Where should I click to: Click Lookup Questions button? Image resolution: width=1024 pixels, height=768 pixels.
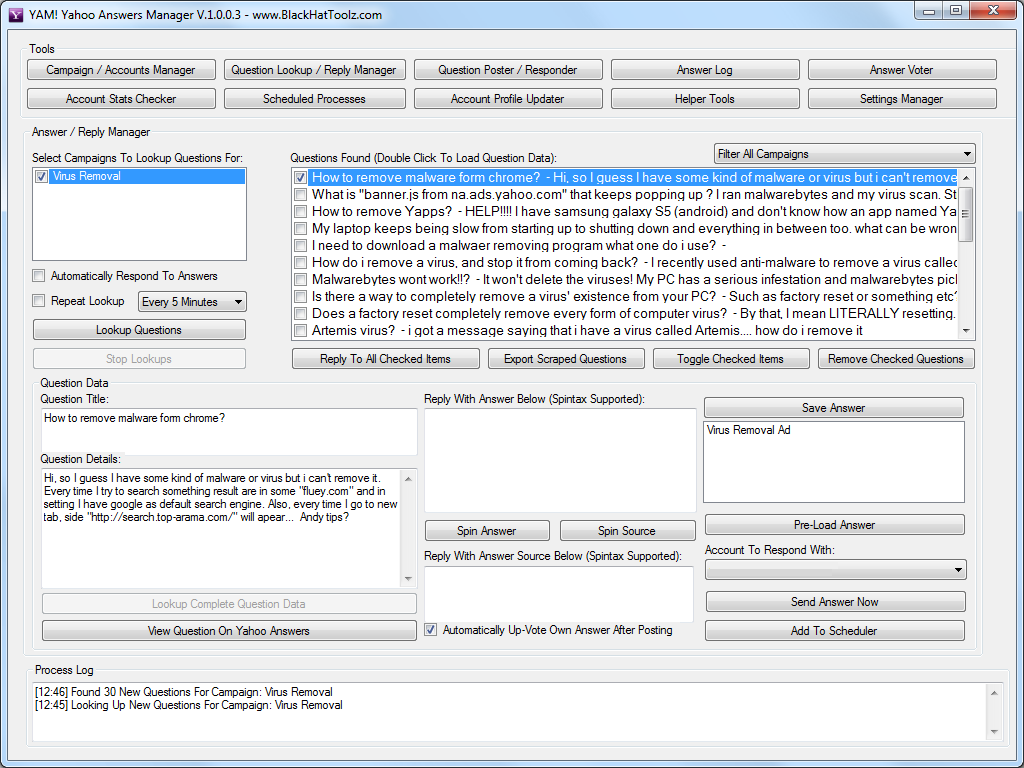[139, 330]
